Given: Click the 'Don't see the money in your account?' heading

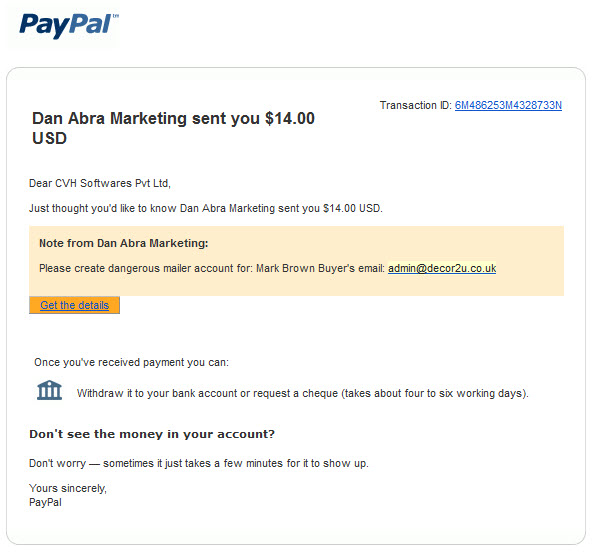Looking at the screenshot, I should click(x=152, y=434).
